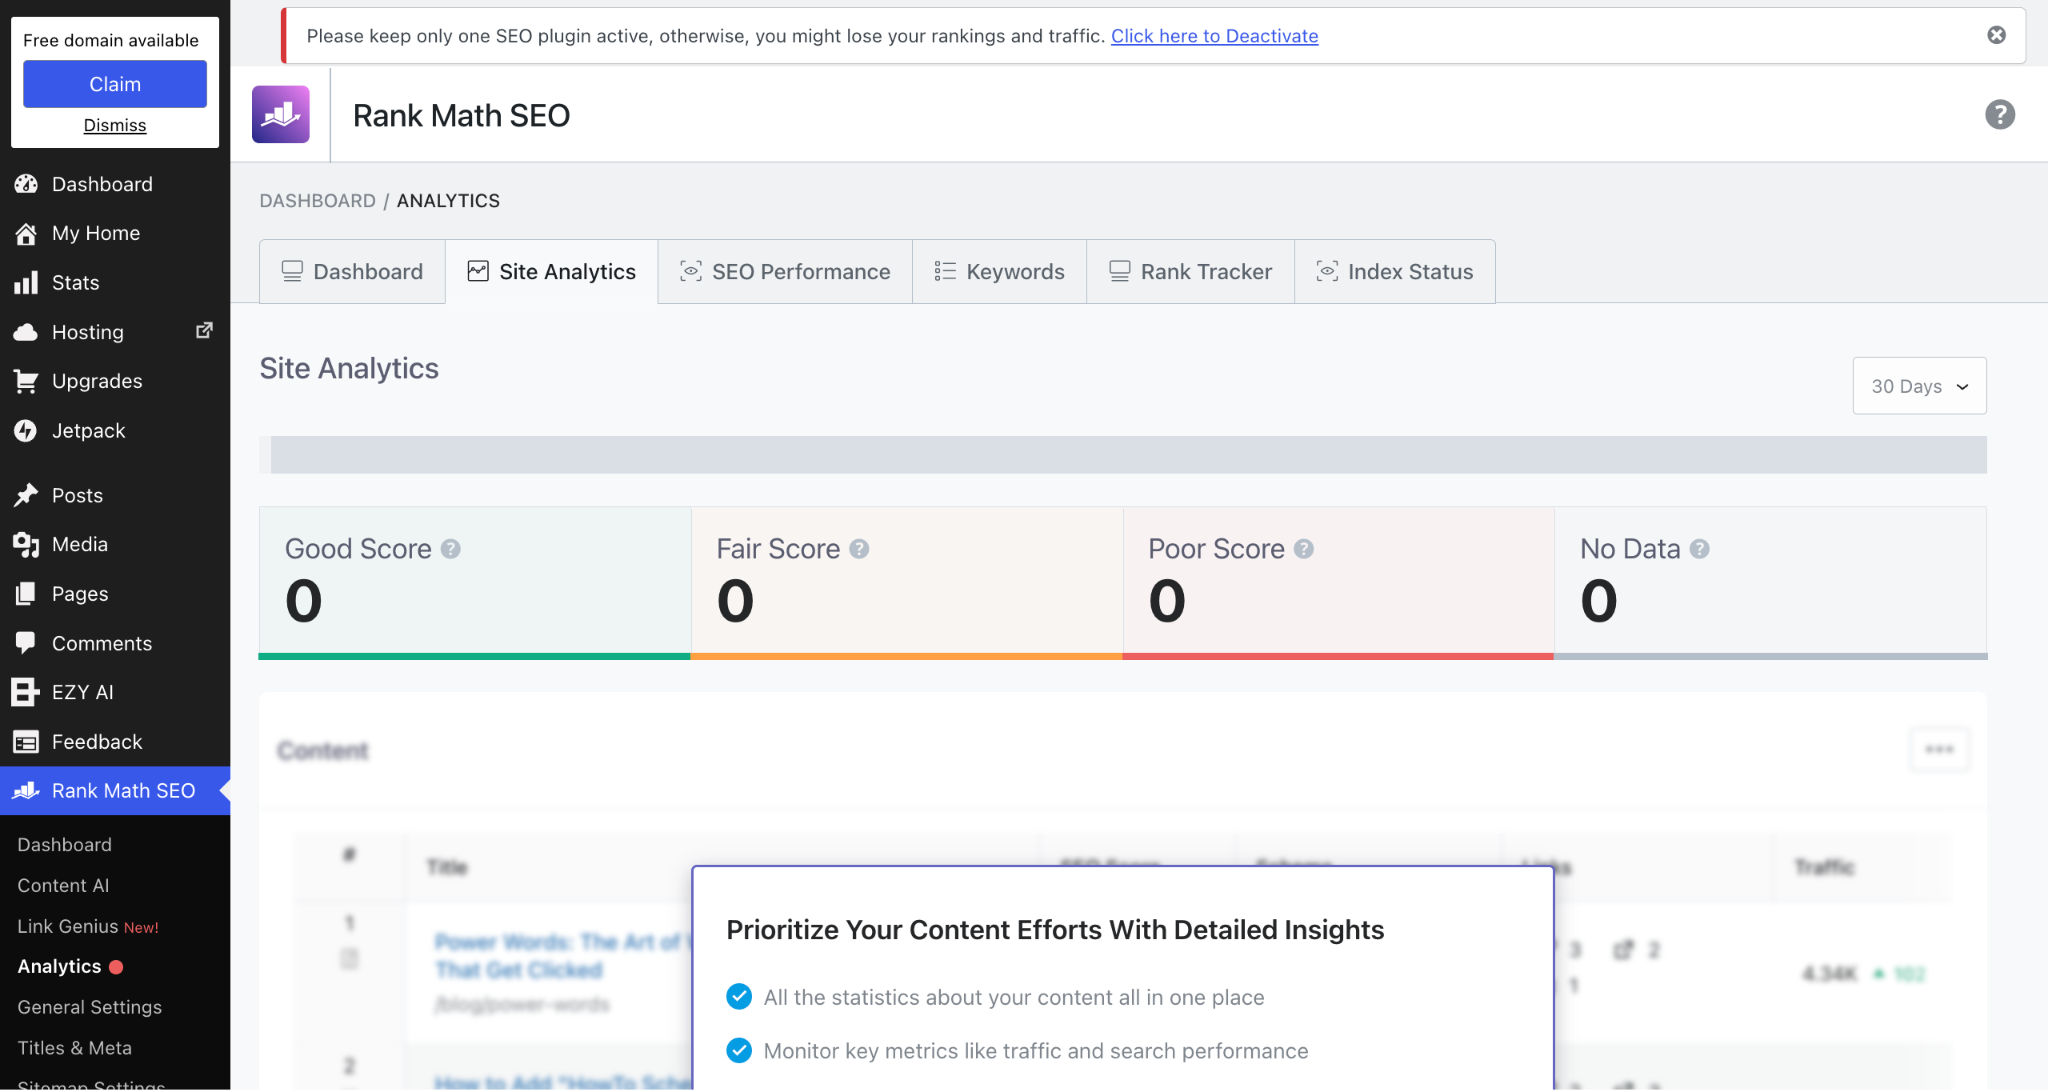The width and height of the screenshot is (2048, 1090).
Task: Click the 'Click here to Deactivate' link
Action: tap(1215, 36)
